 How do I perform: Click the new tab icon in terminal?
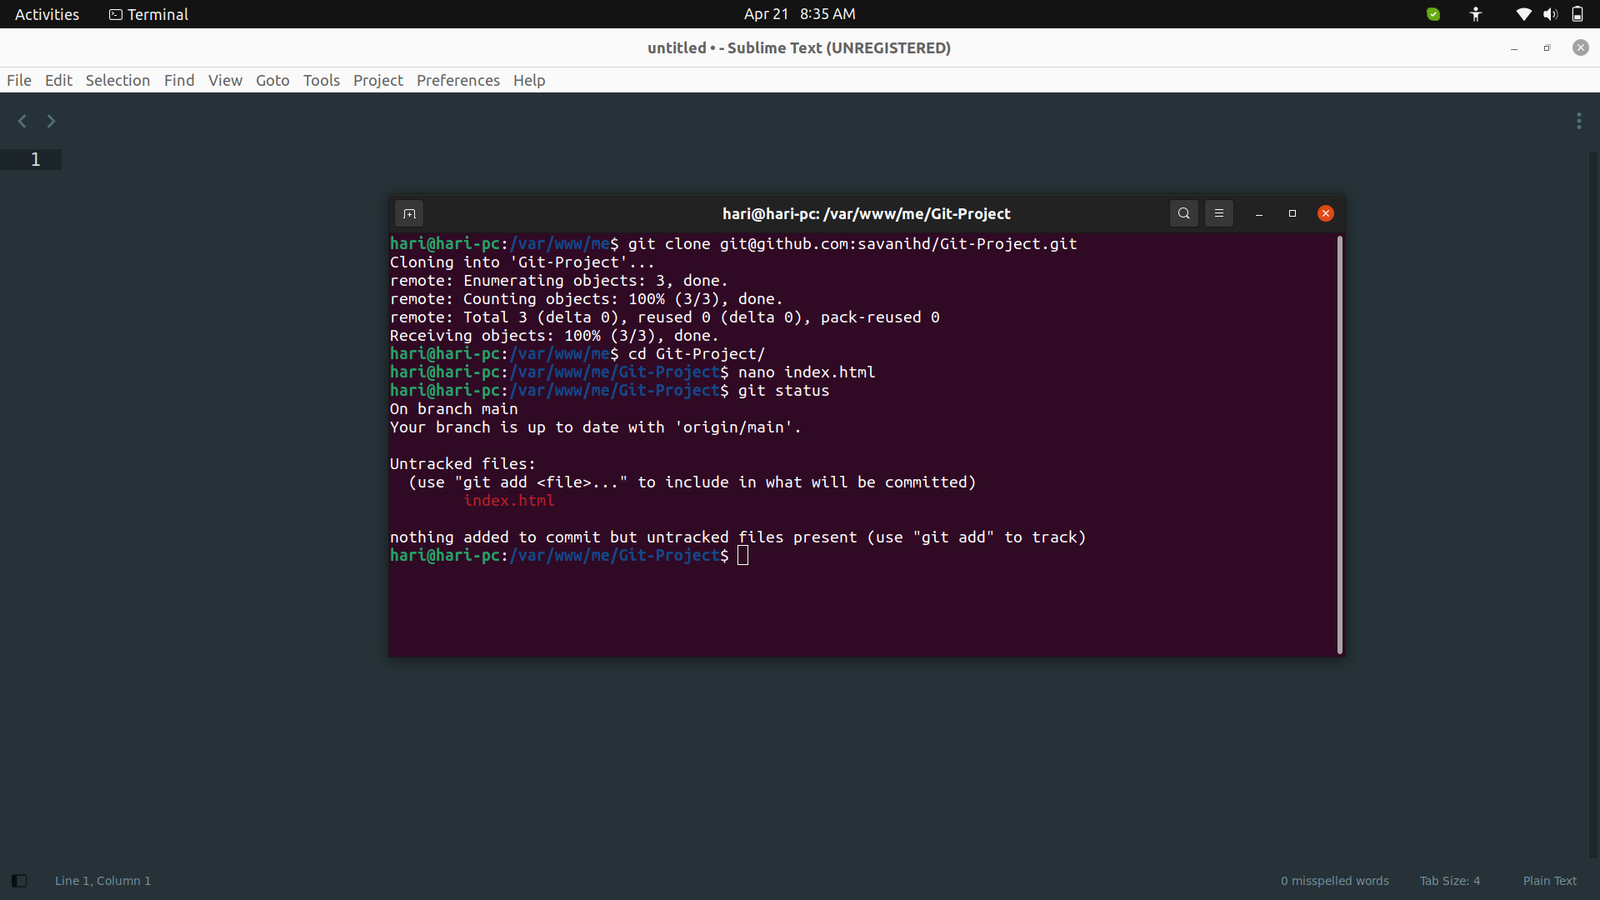point(409,213)
